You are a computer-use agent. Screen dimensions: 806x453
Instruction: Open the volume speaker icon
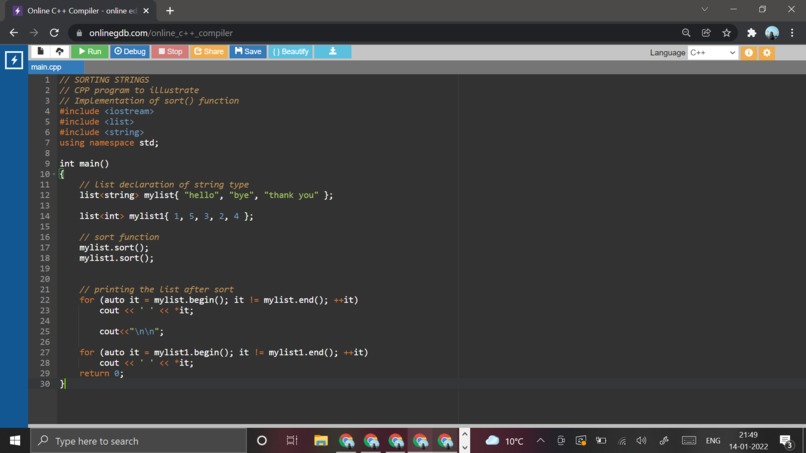click(641, 441)
